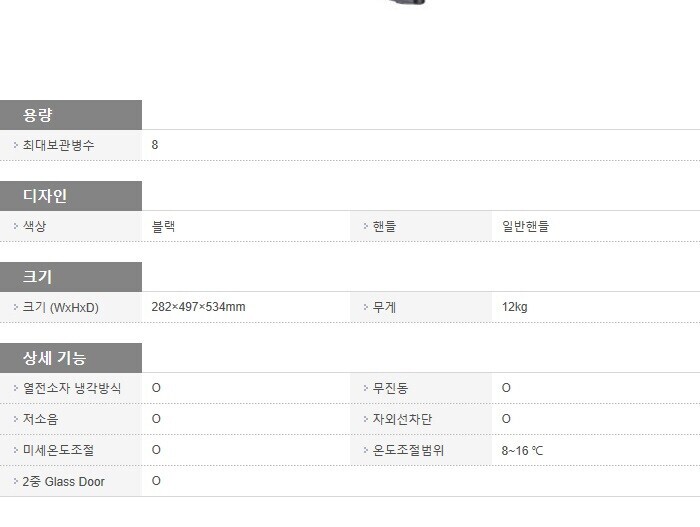
Task: Click the 12kg weight value
Action: pyautogui.click(x=514, y=307)
